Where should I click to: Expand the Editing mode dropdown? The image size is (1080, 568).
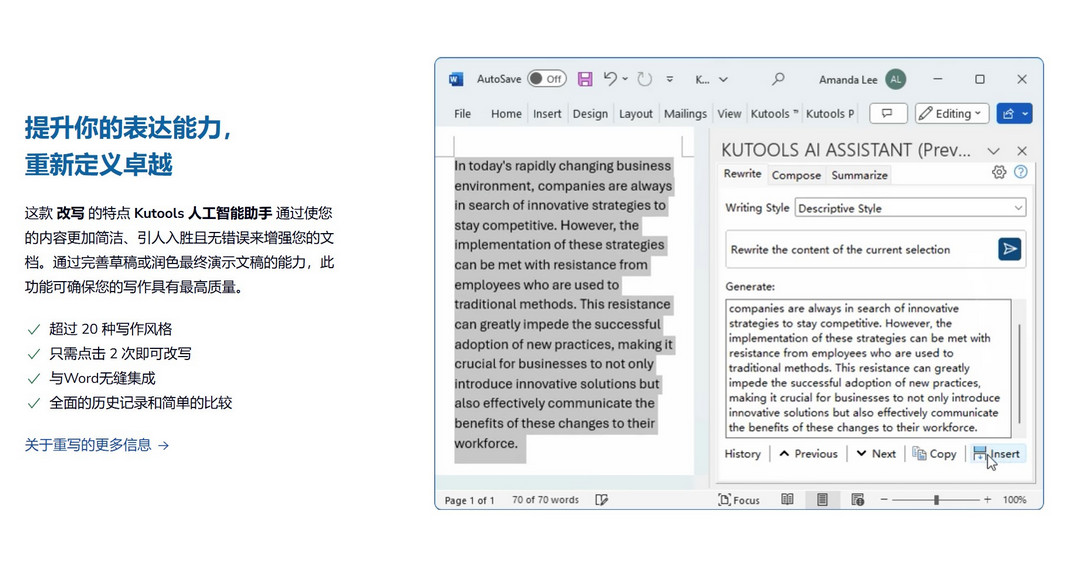click(x=952, y=113)
